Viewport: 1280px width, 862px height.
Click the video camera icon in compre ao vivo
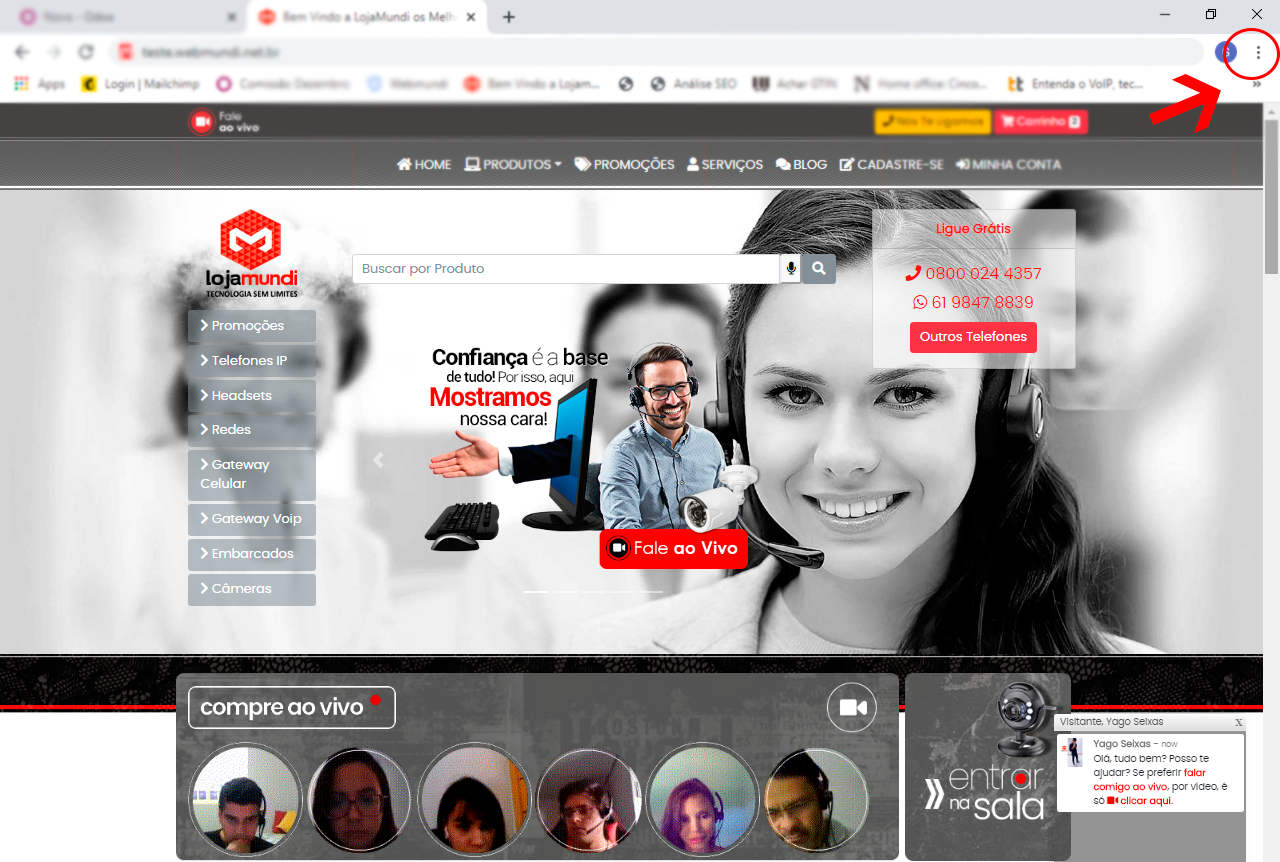click(x=852, y=708)
